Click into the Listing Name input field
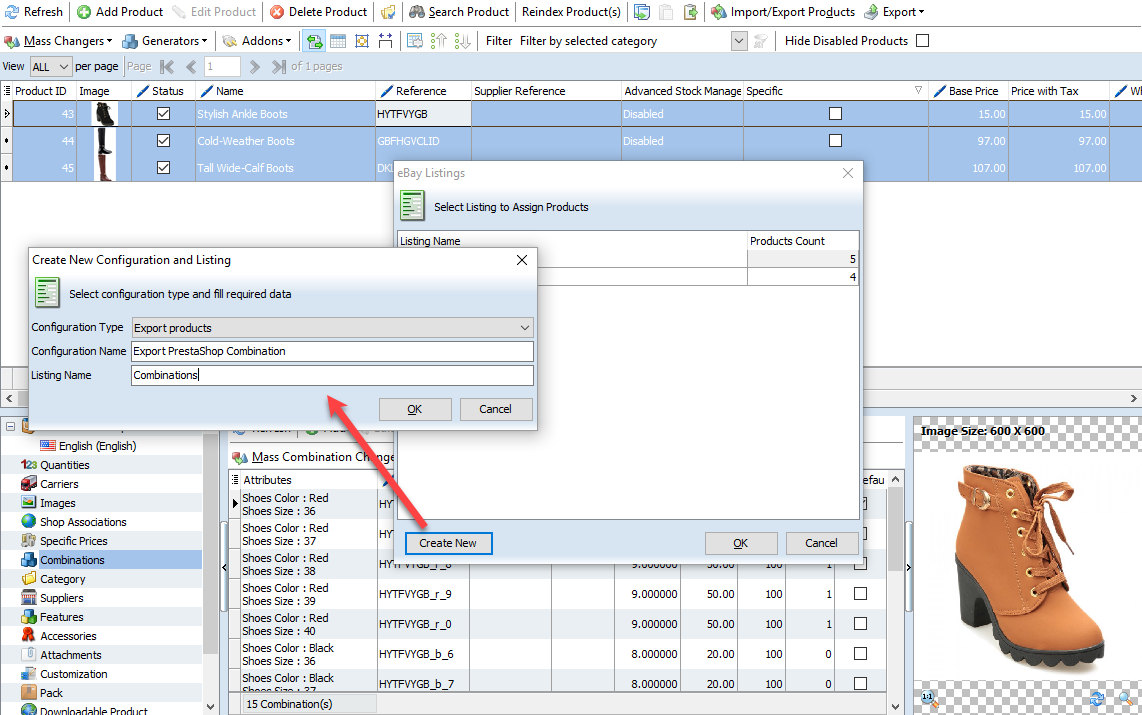This screenshot has width=1142, height=715. coord(332,375)
